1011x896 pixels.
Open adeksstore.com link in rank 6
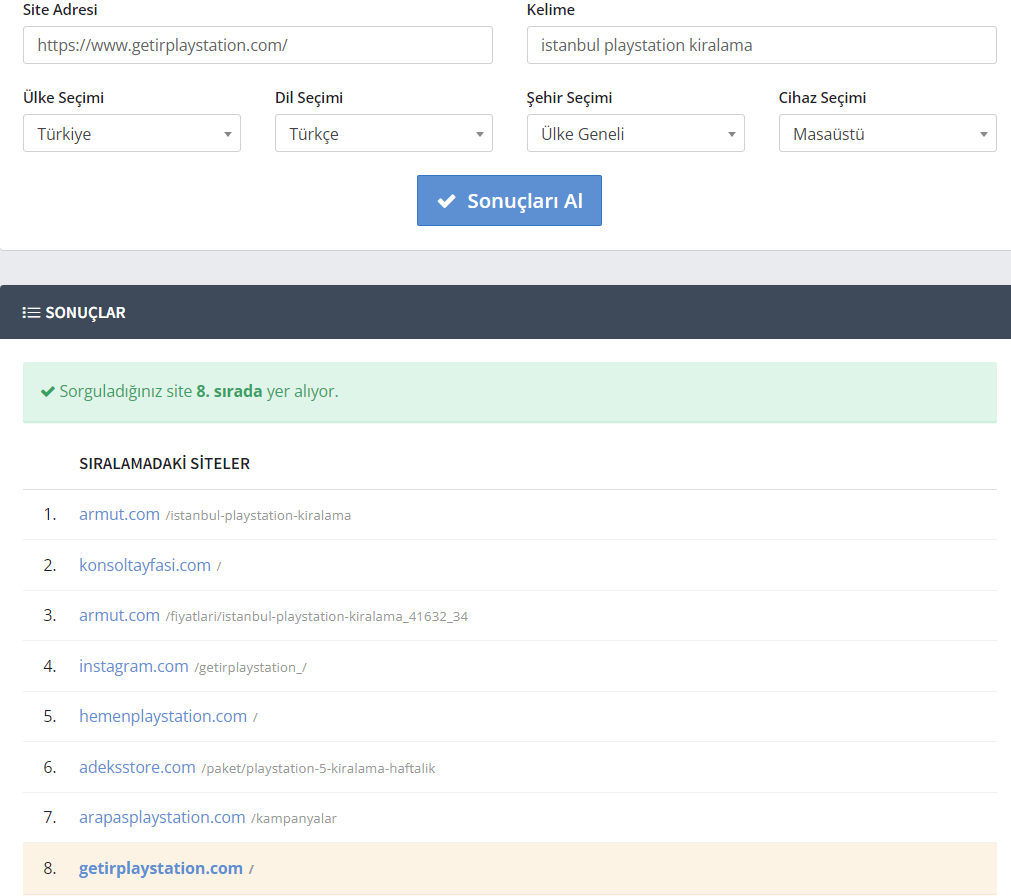(x=137, y=767)
